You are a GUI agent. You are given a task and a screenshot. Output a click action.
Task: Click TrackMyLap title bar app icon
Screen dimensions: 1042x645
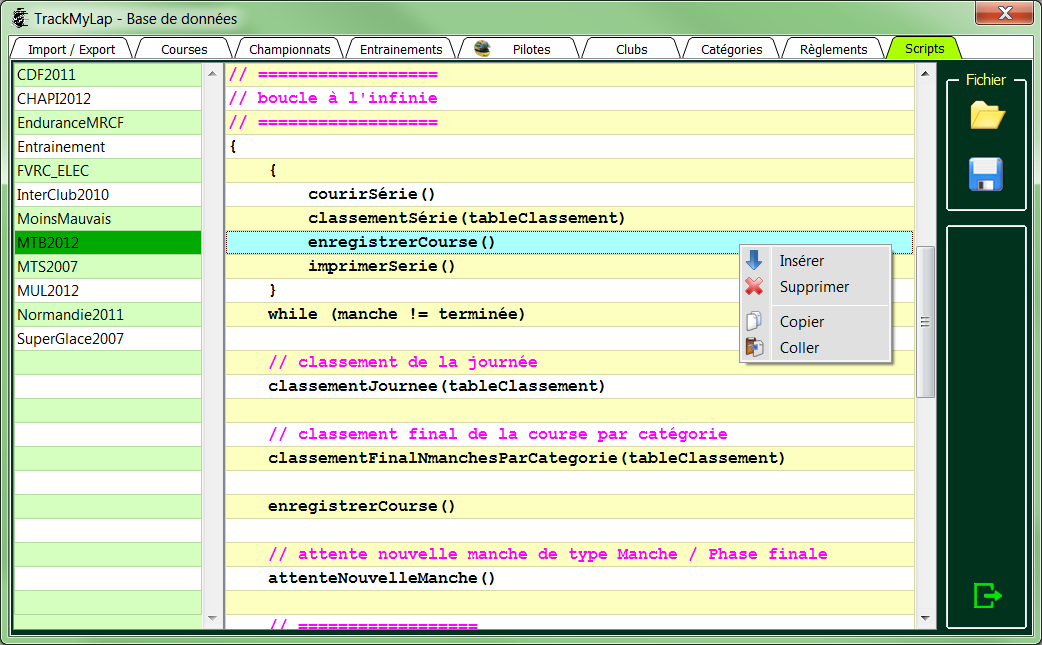point(21,18)
